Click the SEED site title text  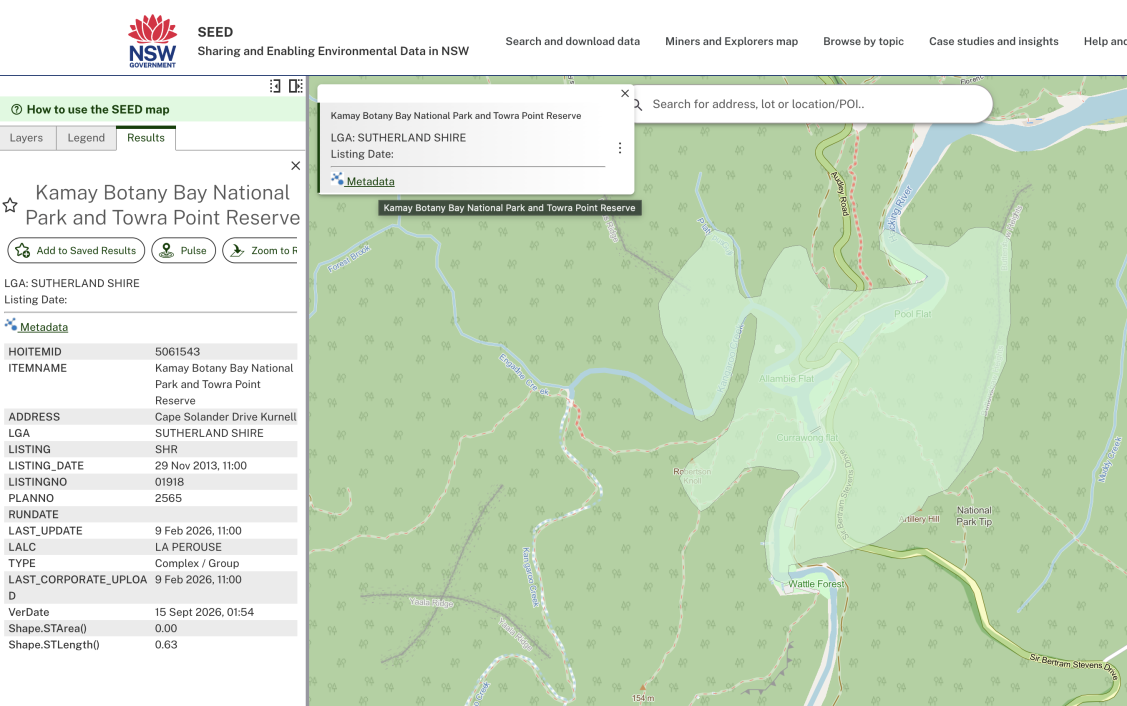[215, 32]
